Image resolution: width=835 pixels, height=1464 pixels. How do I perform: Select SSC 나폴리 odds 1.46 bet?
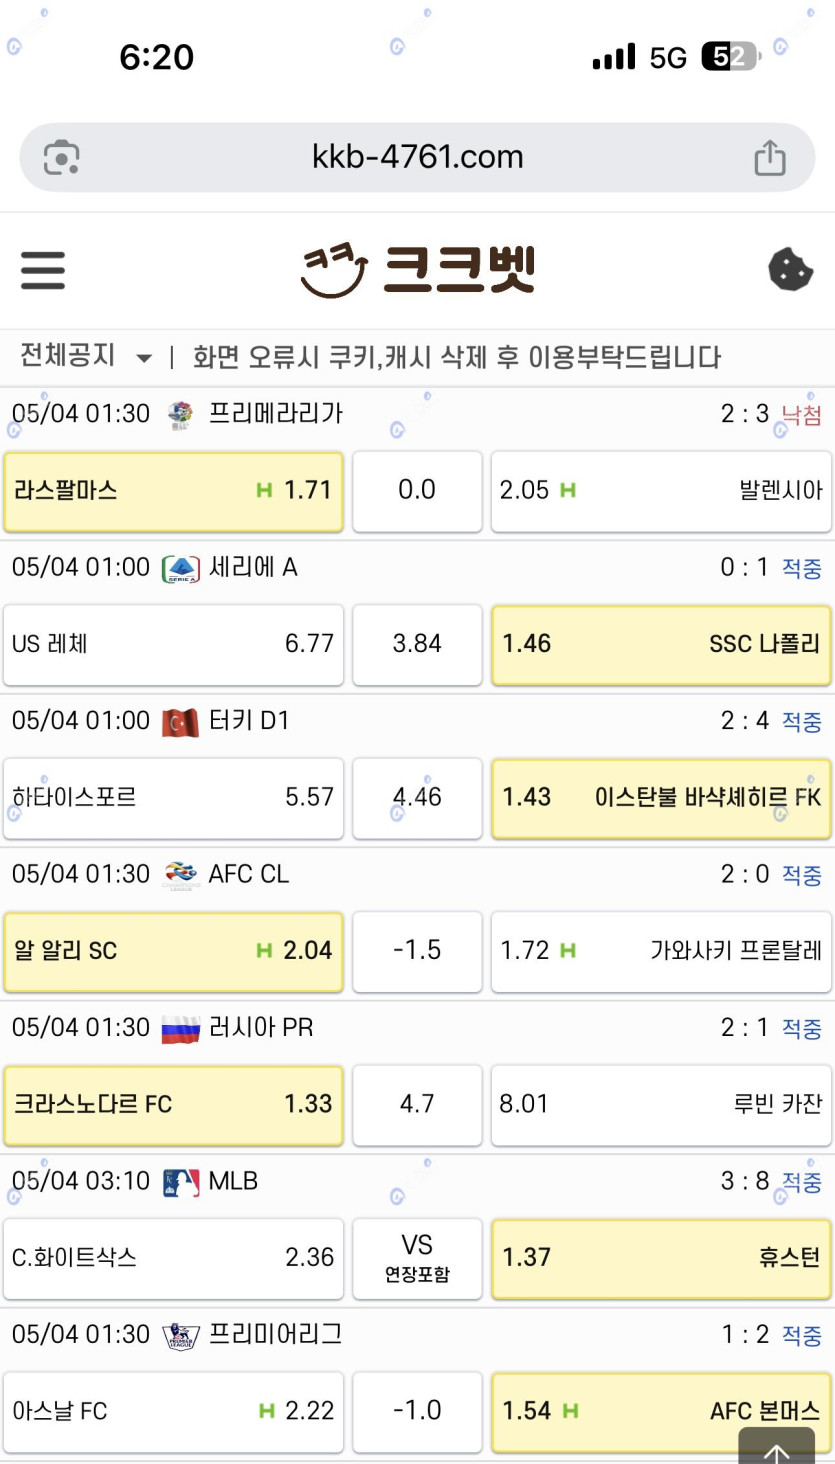(661, 644)
